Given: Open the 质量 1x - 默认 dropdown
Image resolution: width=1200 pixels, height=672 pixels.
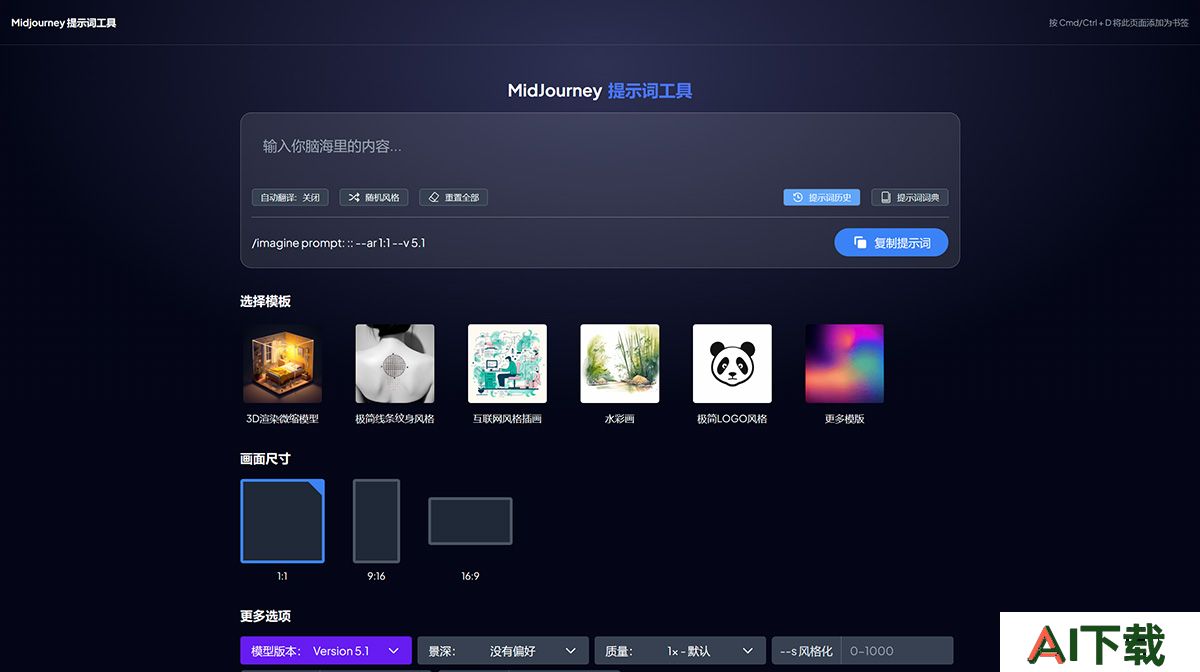Looking at the screenshot, I should click(680, 651).
